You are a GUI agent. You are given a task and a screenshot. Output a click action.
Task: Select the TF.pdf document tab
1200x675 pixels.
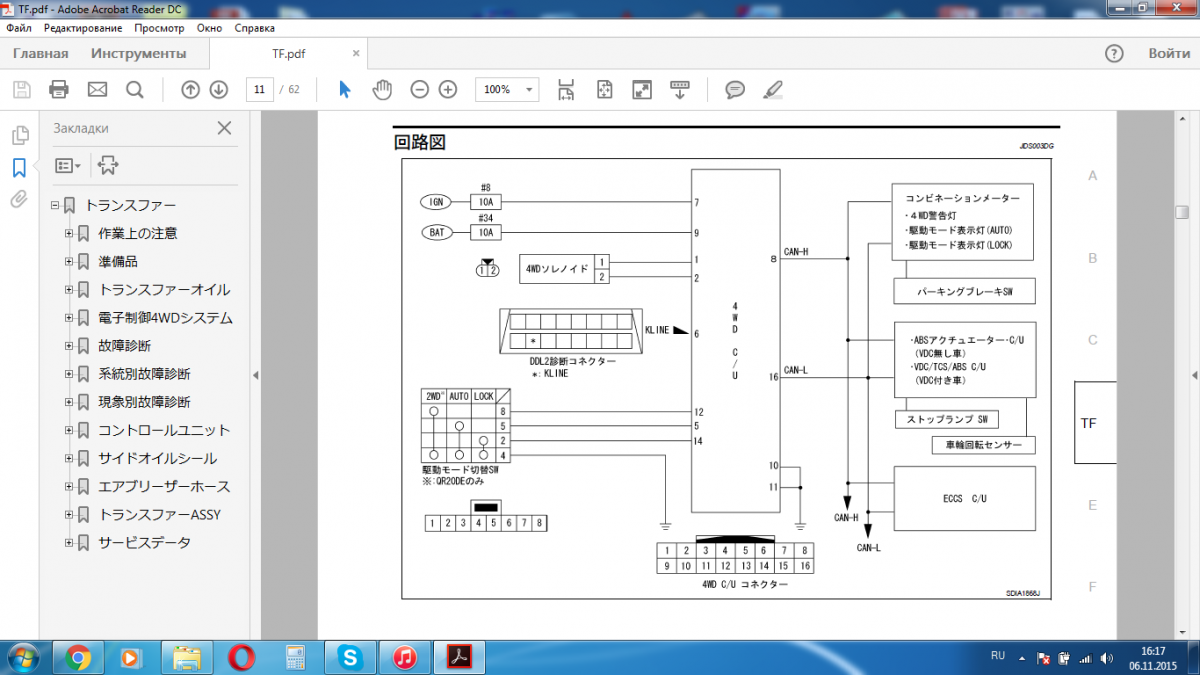289,54
